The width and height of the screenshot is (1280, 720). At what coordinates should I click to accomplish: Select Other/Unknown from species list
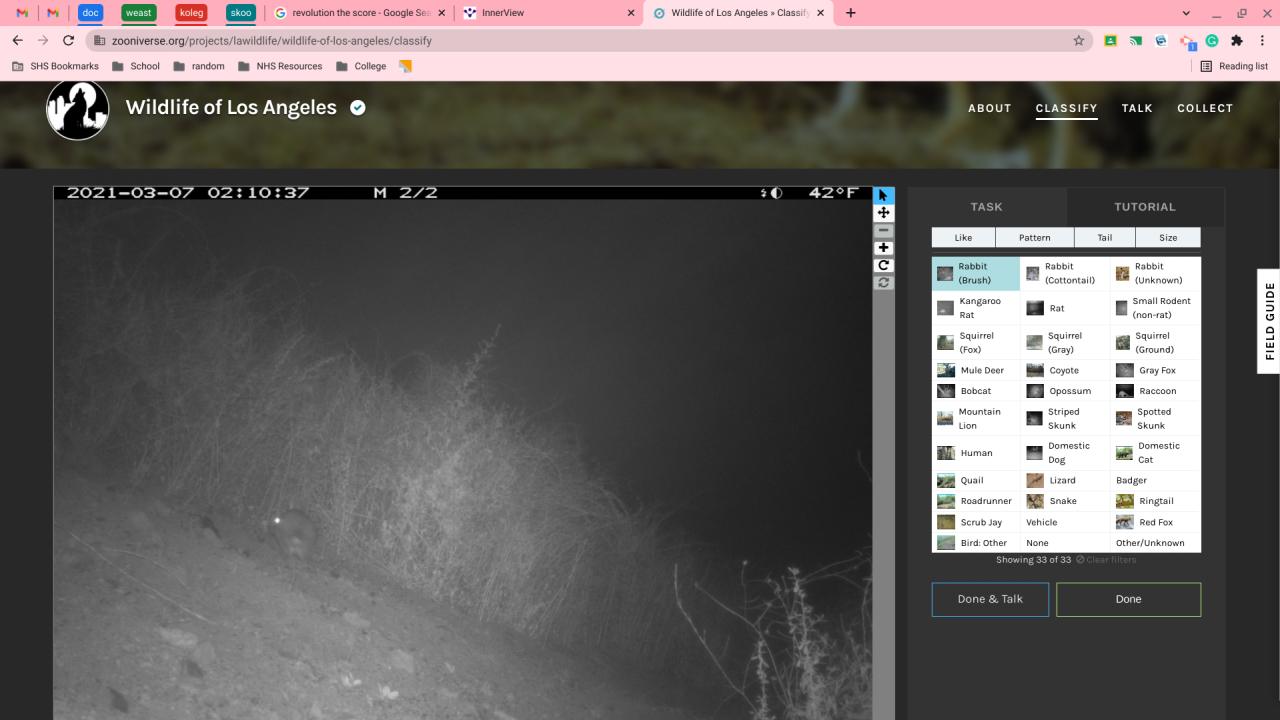coord(1155,543)
